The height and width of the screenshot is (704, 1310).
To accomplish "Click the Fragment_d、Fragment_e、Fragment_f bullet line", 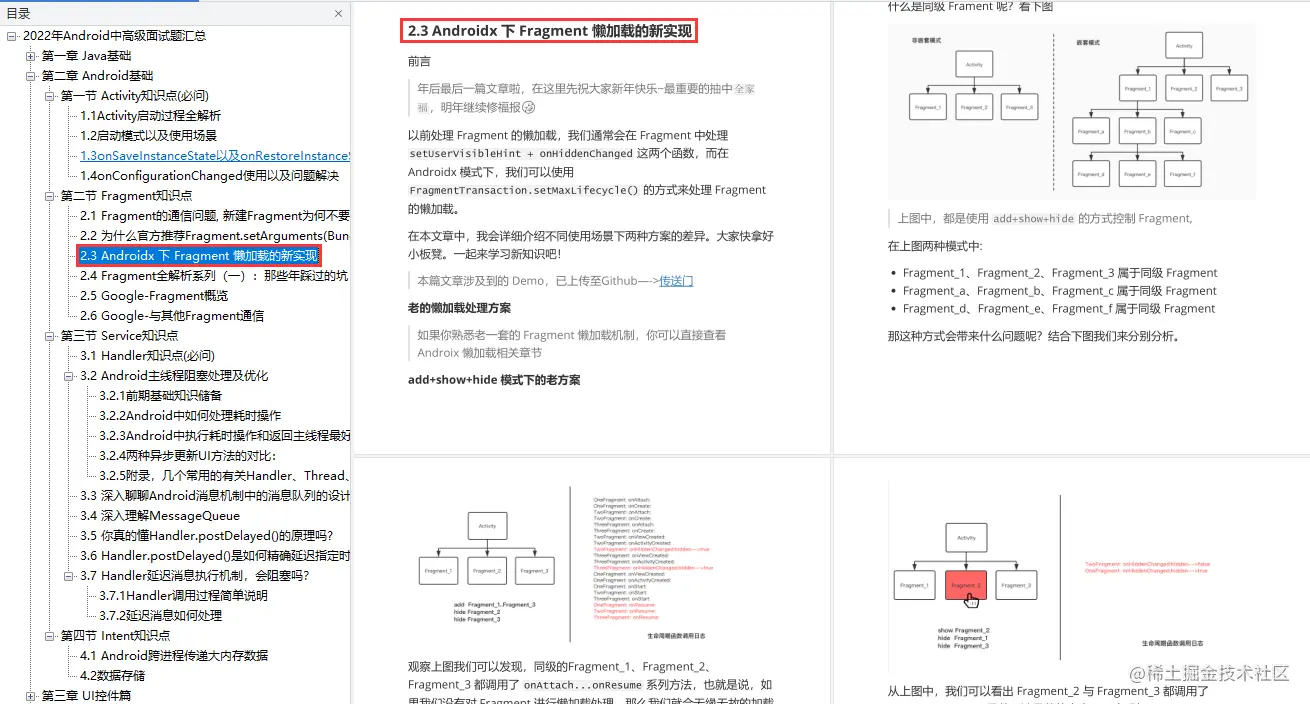I will point(1059,309).
